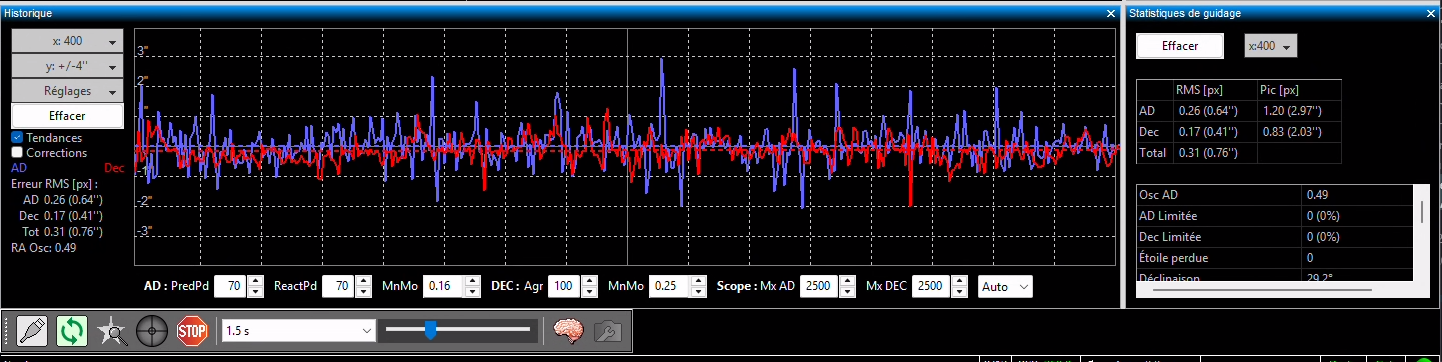Image resolution: width=1442 pixels, height=362 pixels.
Task: Click the green loop exposures icon
Action: point(71,330)
